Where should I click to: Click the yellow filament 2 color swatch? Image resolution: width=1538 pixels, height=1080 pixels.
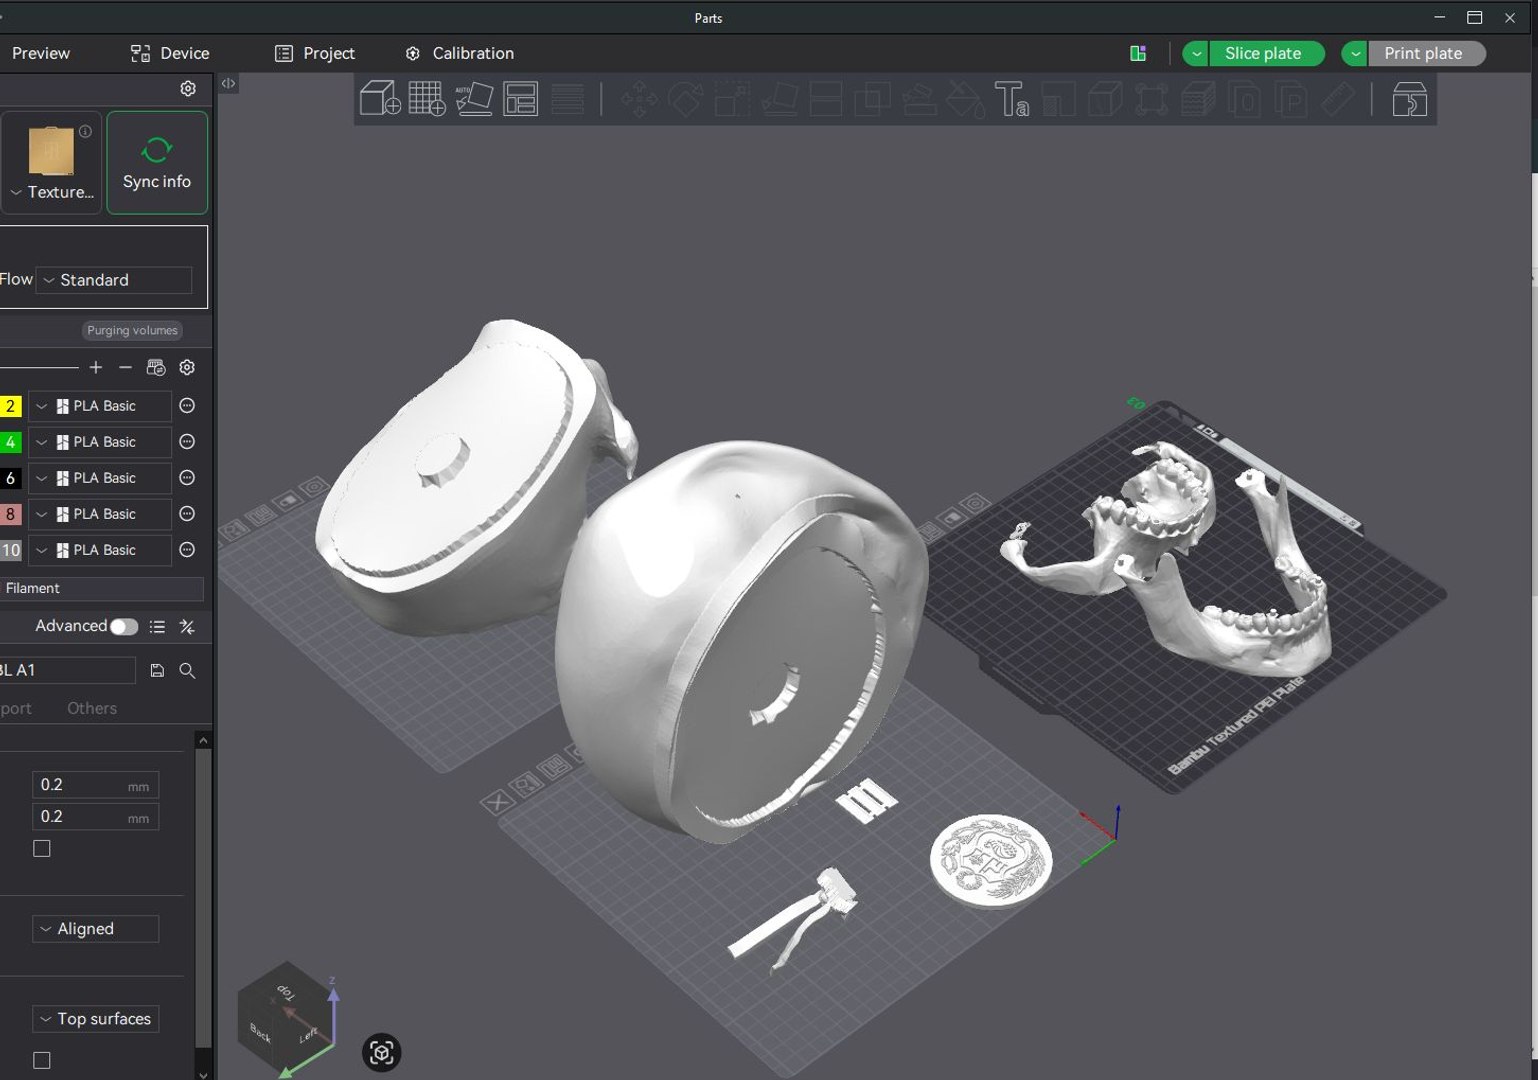(x=10, y=406)
